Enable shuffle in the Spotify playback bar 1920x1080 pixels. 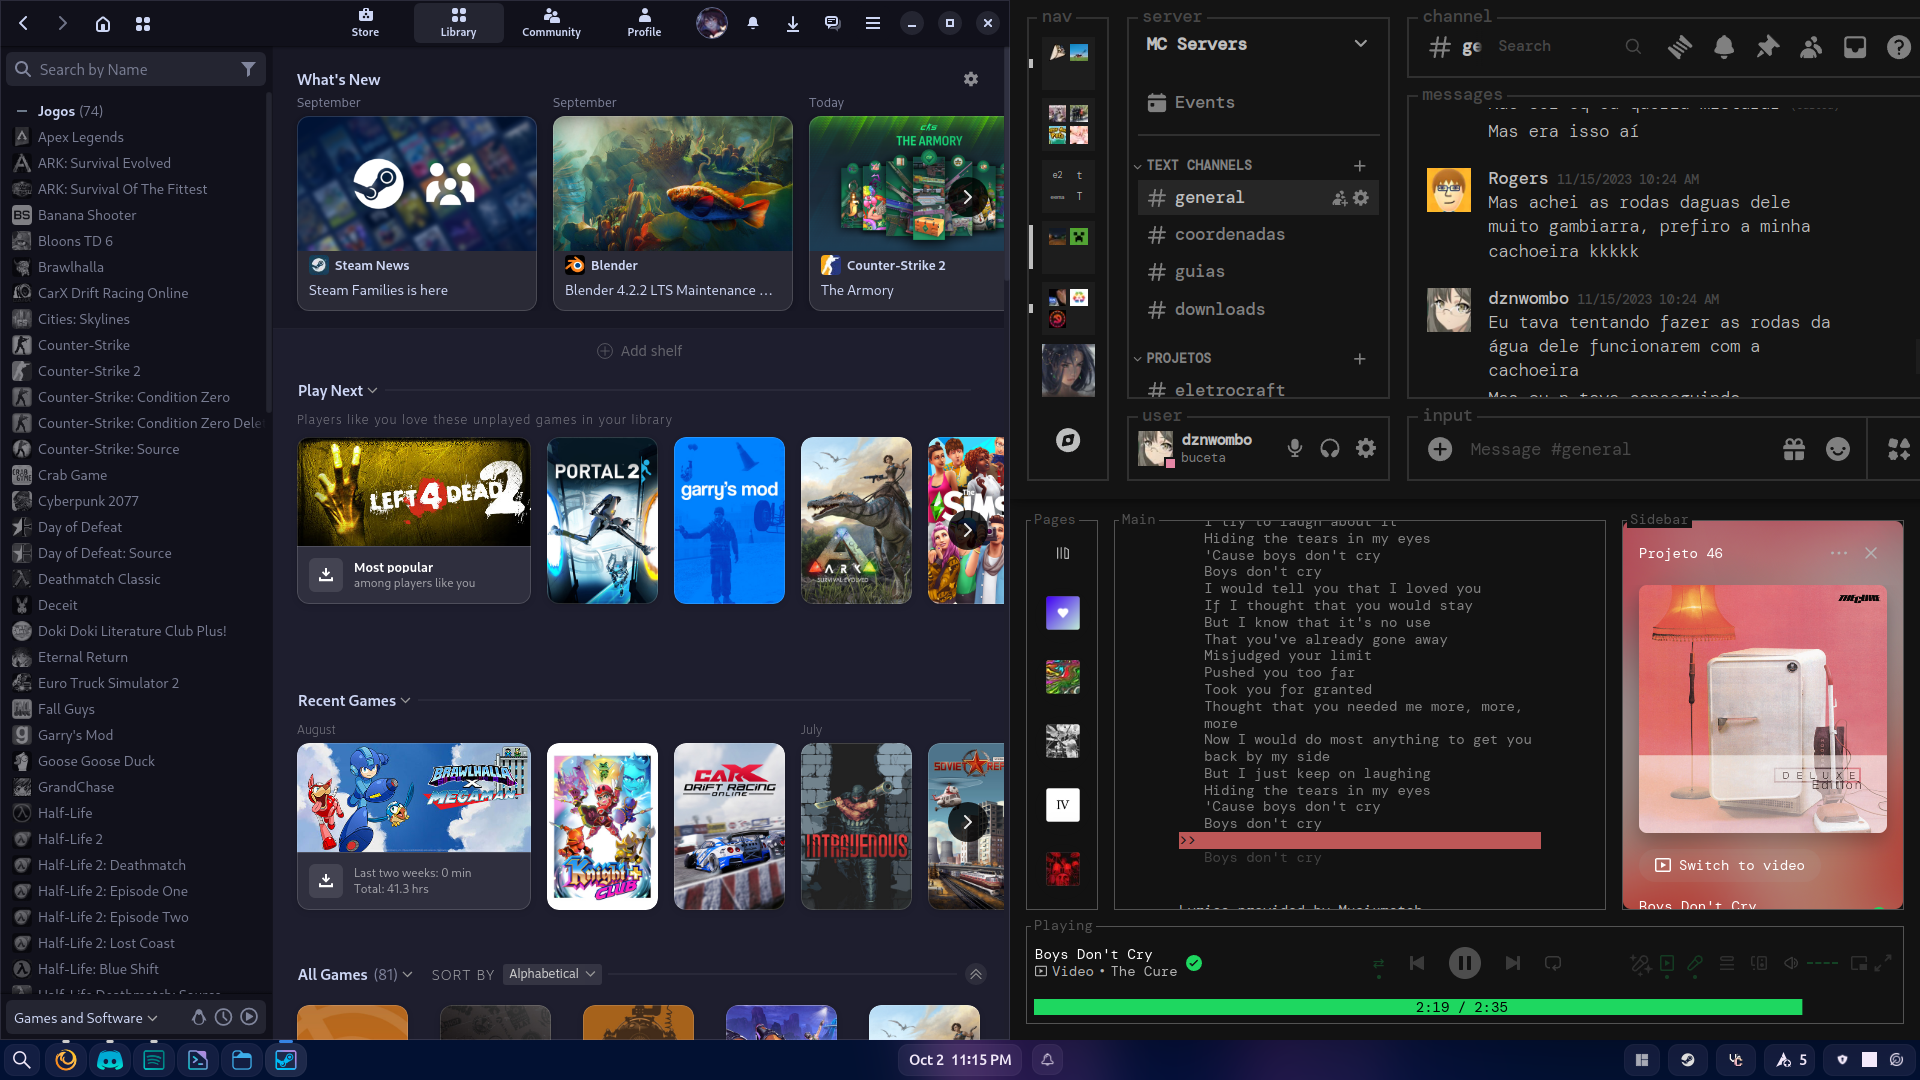point(1378,963)
